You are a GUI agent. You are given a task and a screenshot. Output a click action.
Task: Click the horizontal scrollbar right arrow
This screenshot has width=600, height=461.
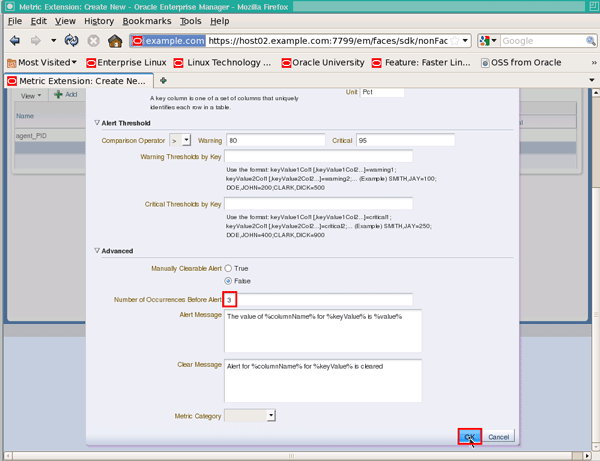[587, 456]
